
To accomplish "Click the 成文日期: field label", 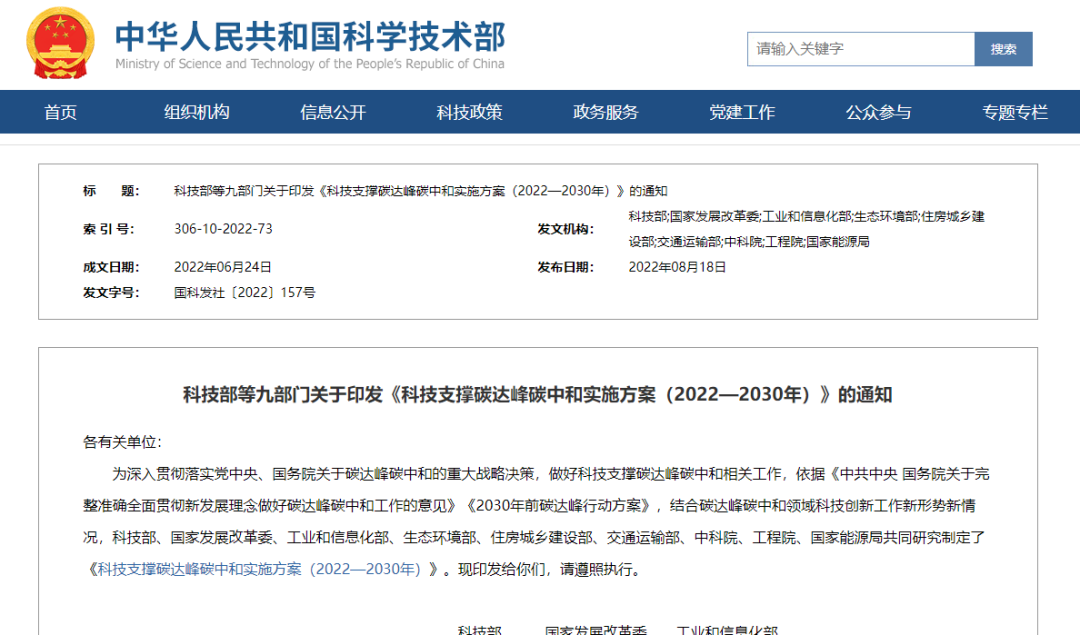I will coord(111,267).
